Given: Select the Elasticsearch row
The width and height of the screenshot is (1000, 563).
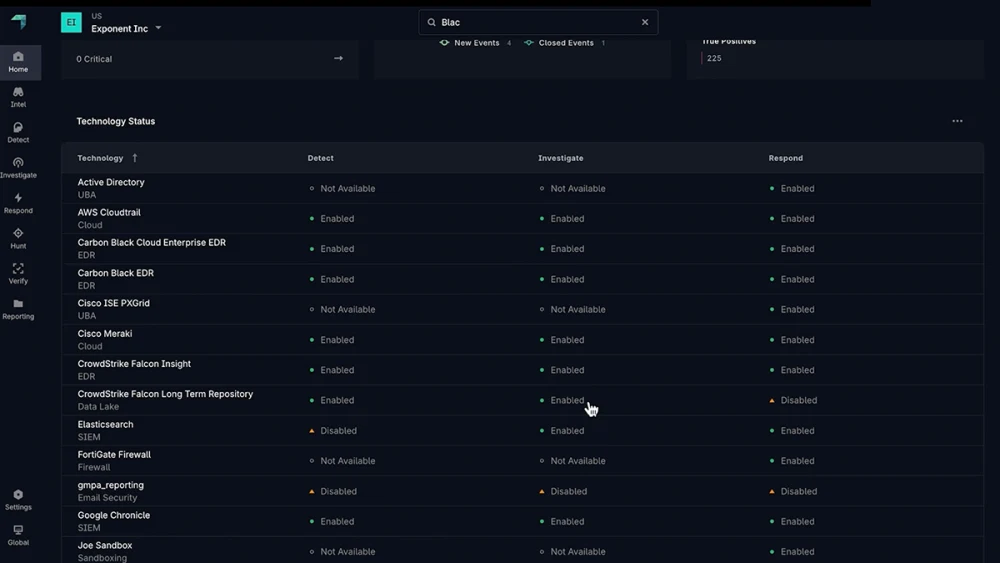Looking at the screenshot, I should tap(522, 430).
